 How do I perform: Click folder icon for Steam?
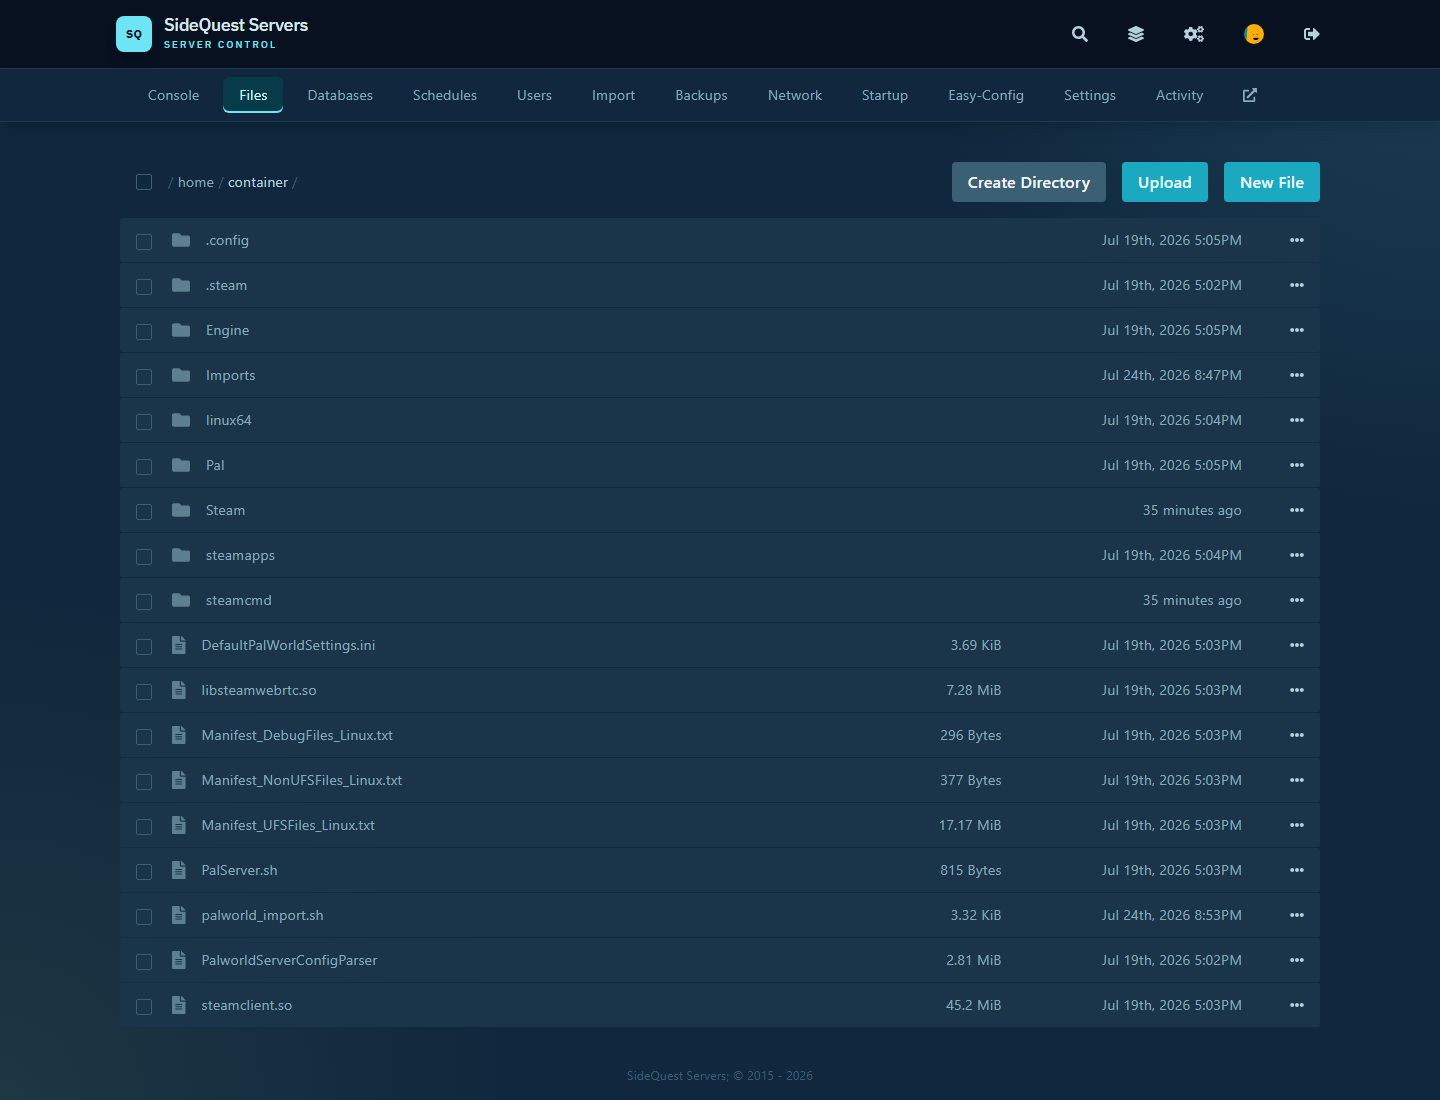[x=181, y=510]
